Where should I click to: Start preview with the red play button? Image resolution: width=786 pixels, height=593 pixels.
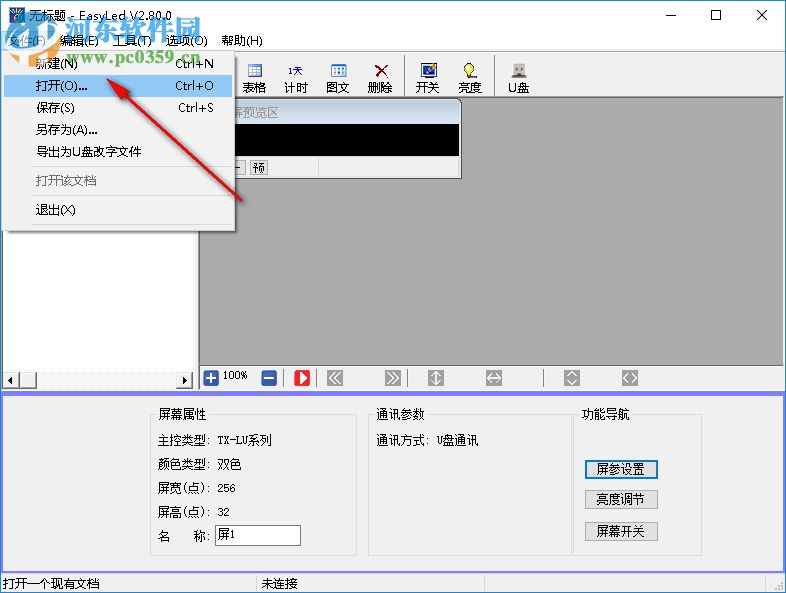point(302,378)
